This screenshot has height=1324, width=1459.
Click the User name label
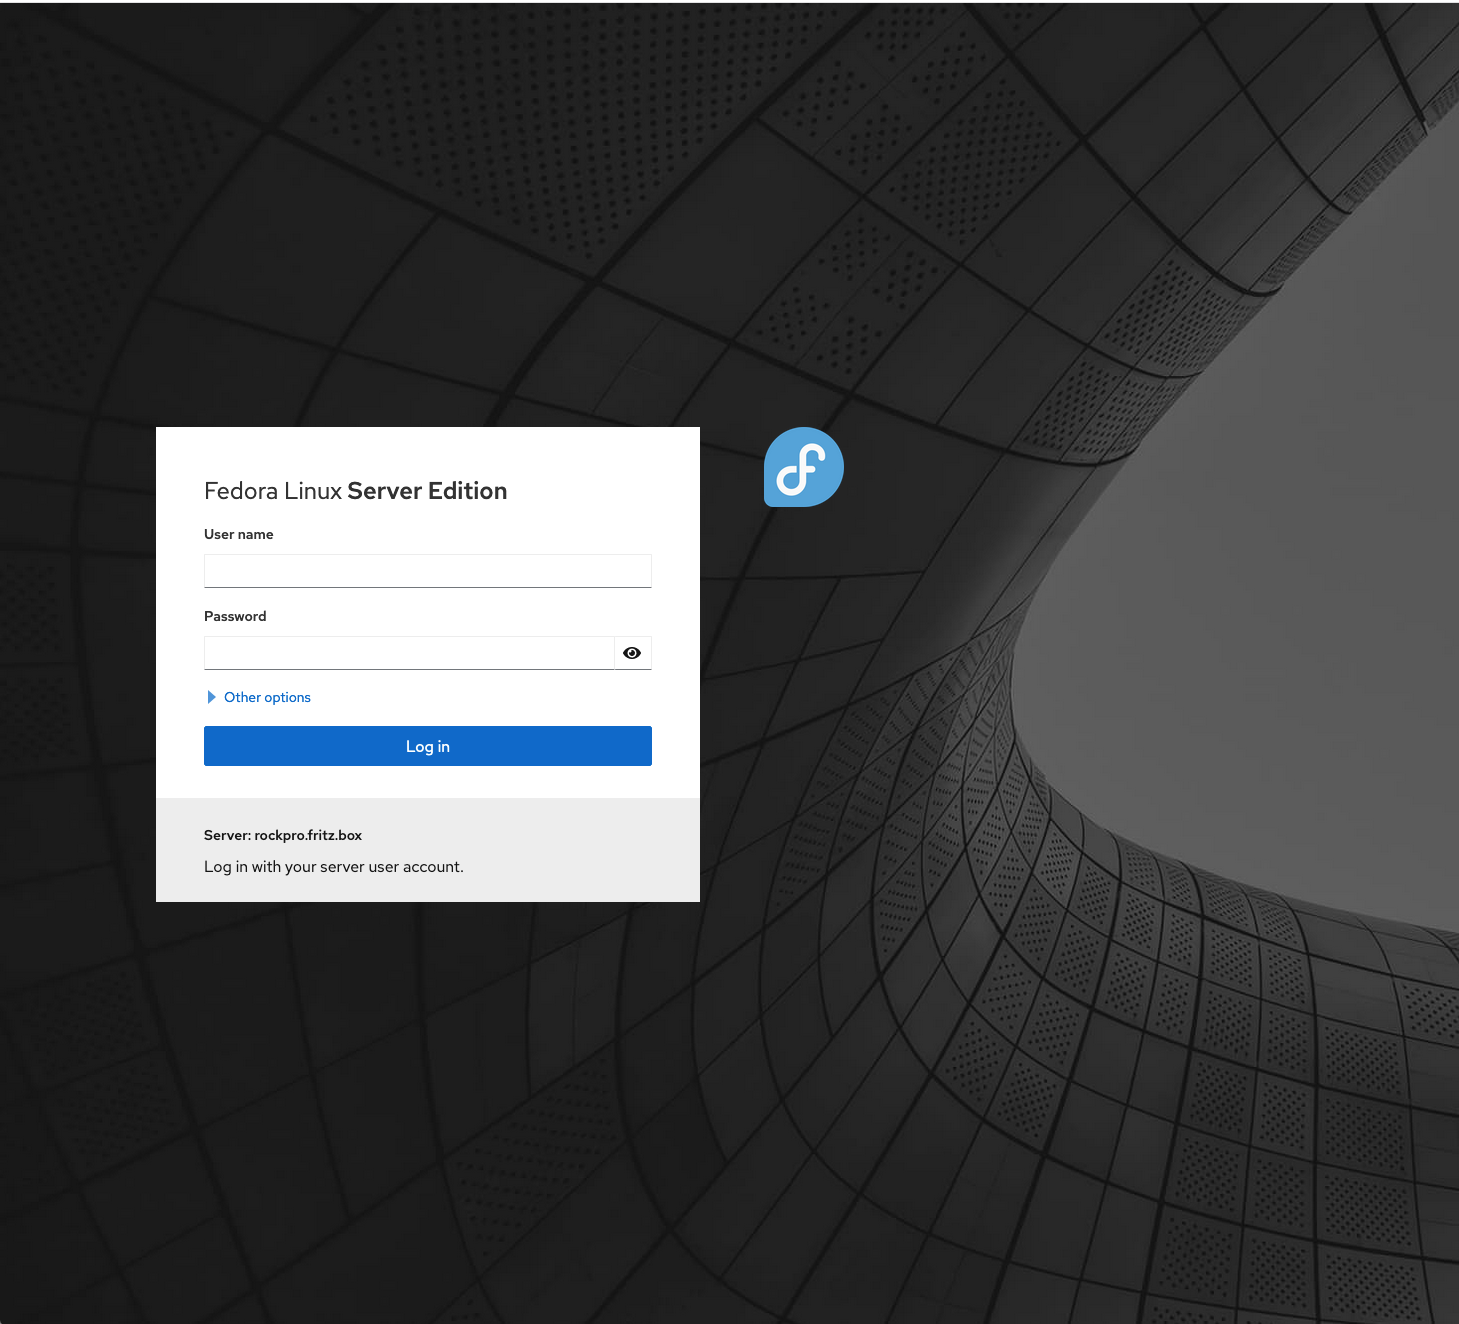click(239, 534)
